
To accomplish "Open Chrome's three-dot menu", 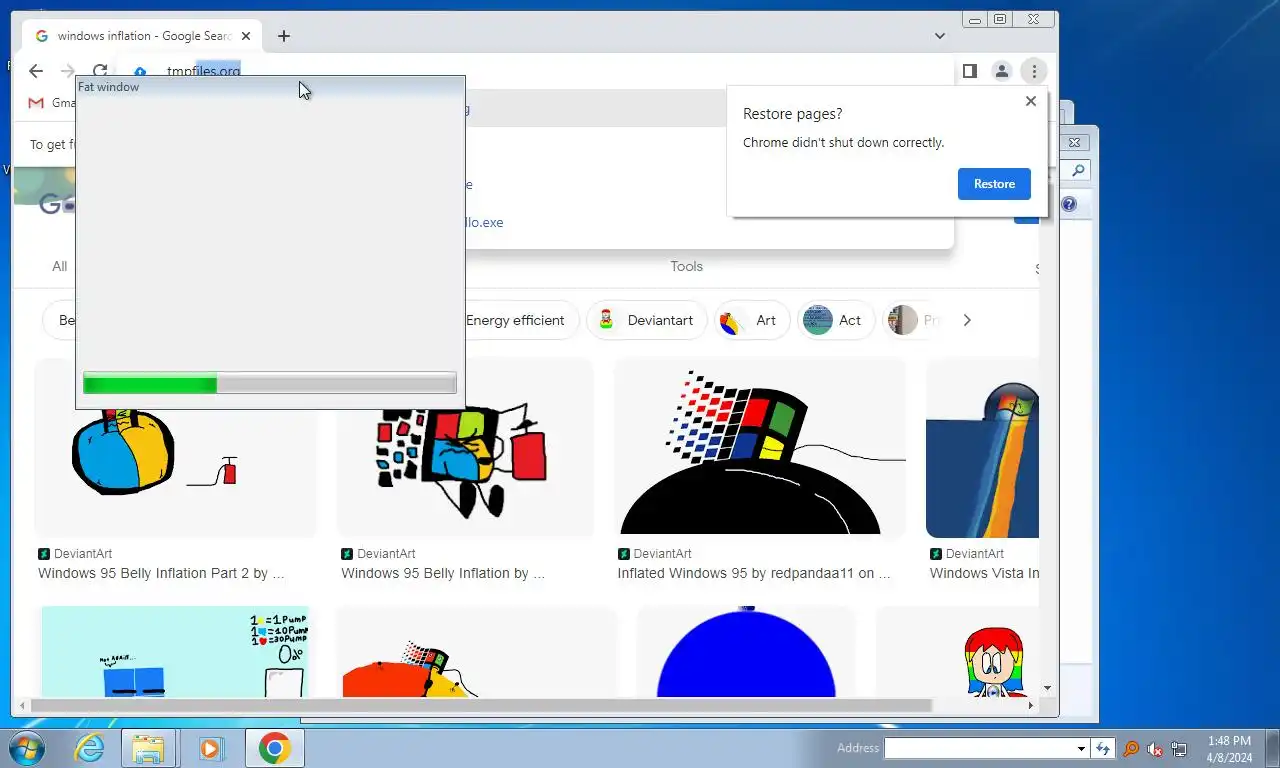I will click(1034, 71).
